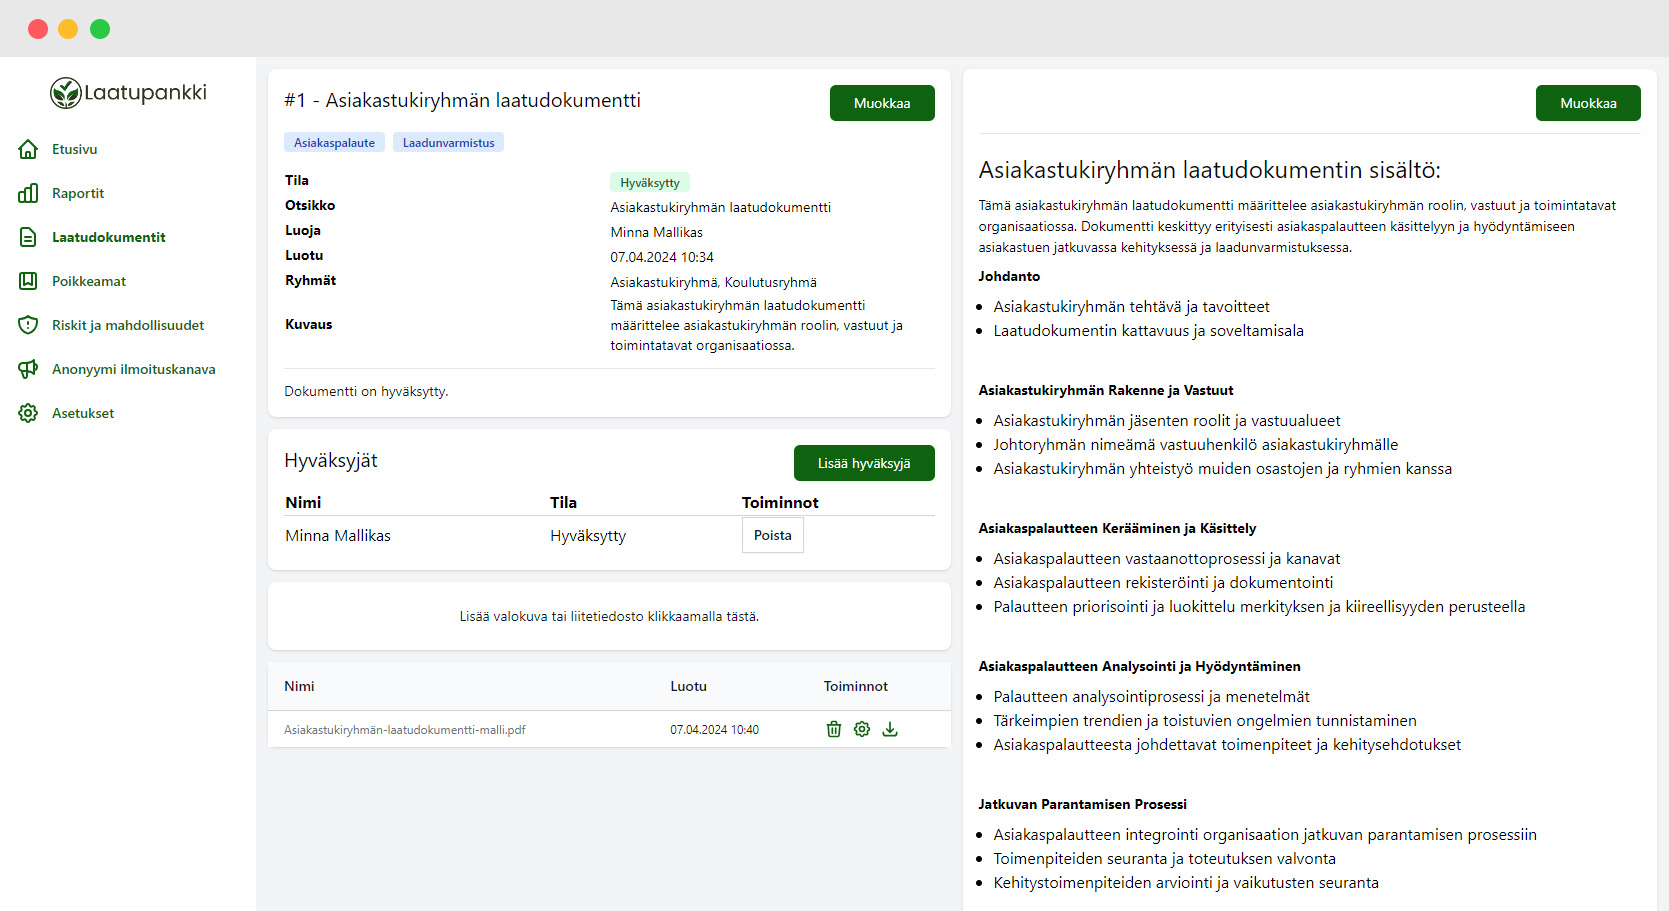Select the Asiakaspalaute tag
The height and width of the screenshot is (911, 1669).
point(334,142)
